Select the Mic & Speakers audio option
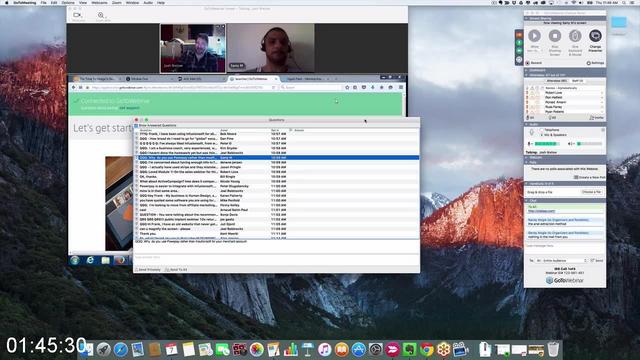This screenshot has width=640, height=360. [x=553, y=135]
